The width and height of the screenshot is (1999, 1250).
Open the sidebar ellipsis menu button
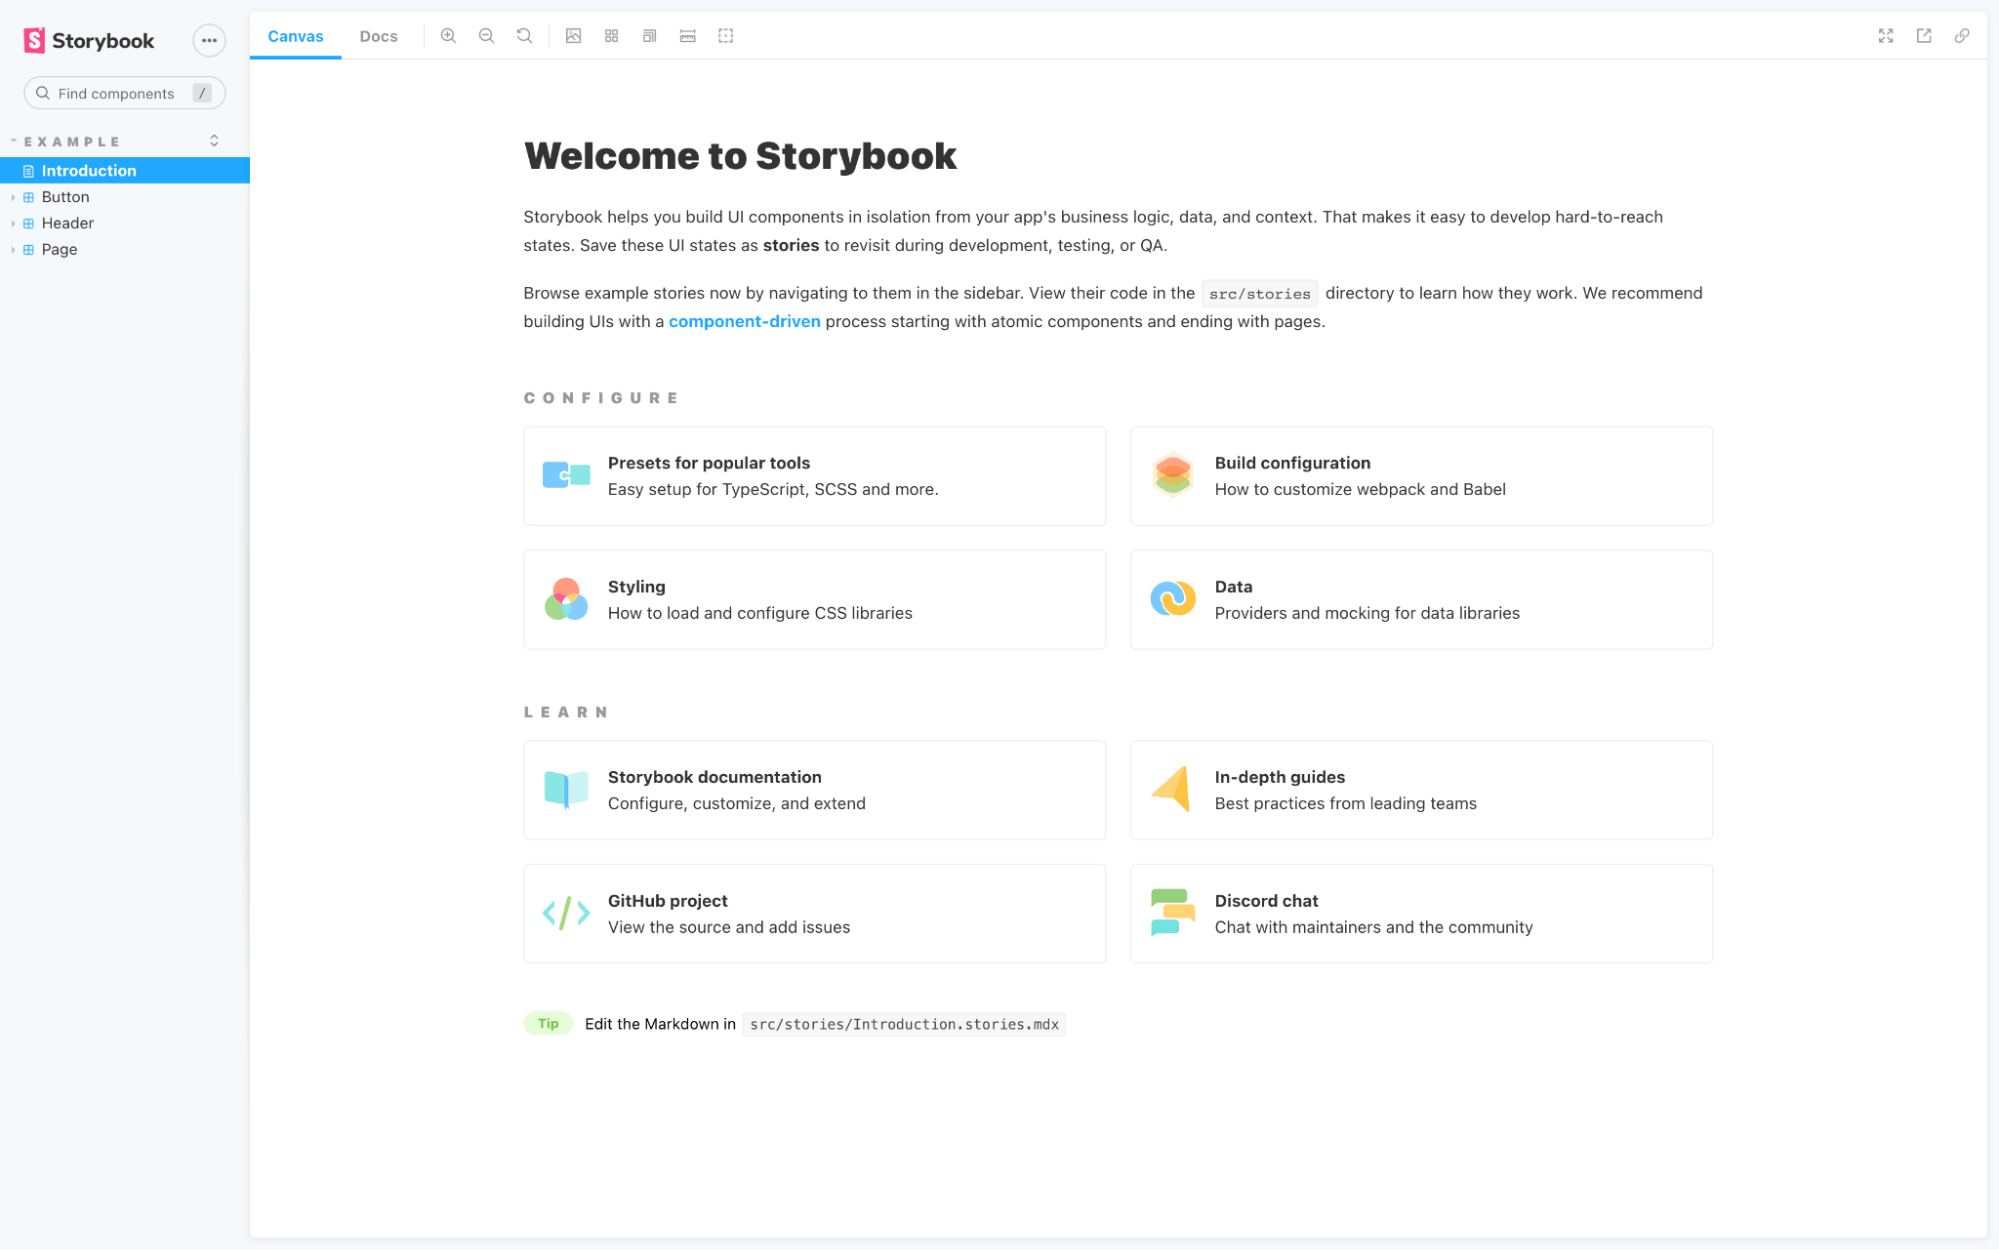click(x=208, y=41)
